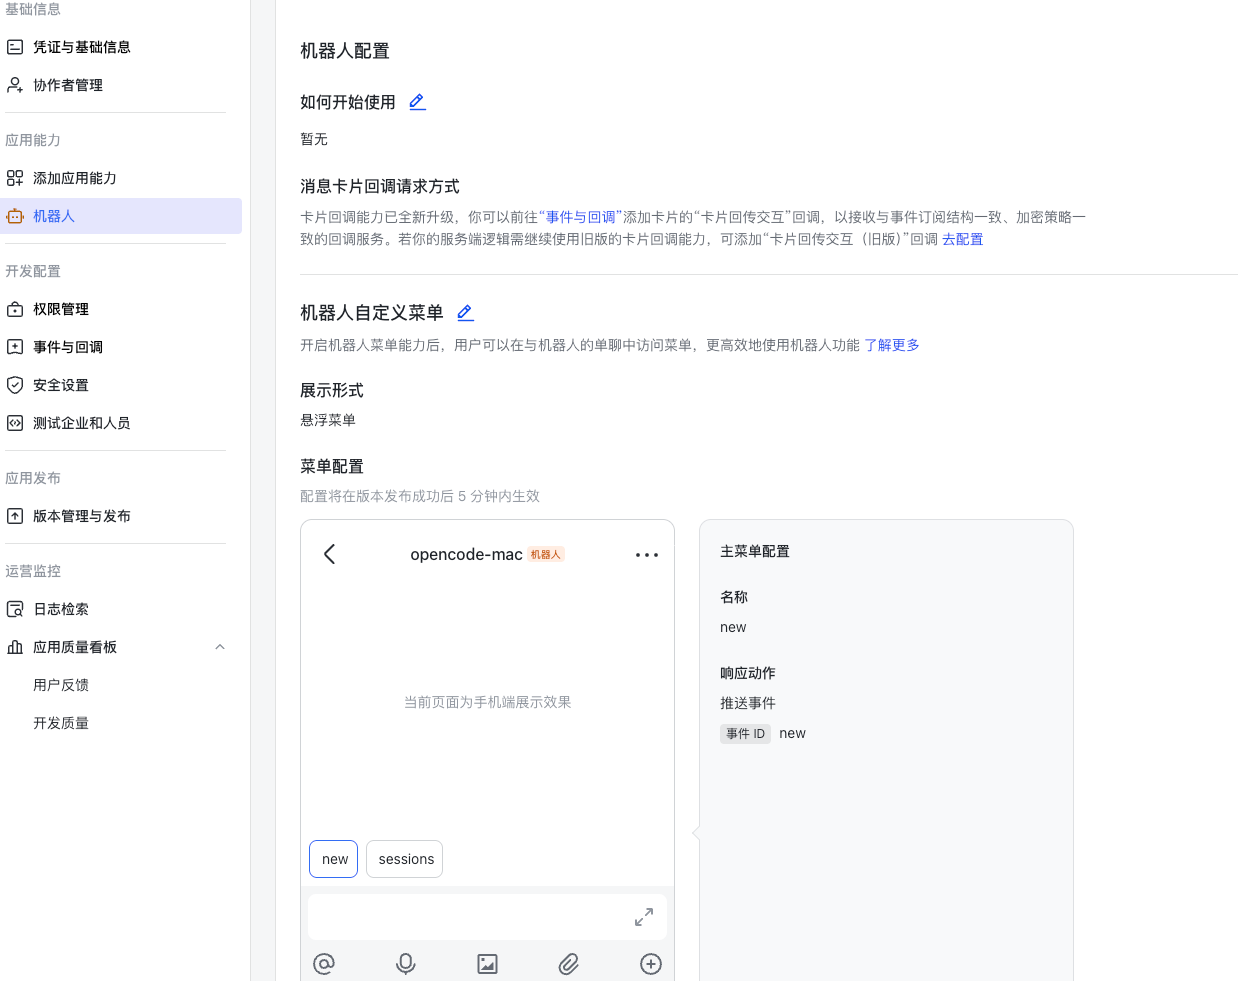Click the 权限管理 lock icon
This screenshot has height=981, width=1238.
[x=15, y=309]
